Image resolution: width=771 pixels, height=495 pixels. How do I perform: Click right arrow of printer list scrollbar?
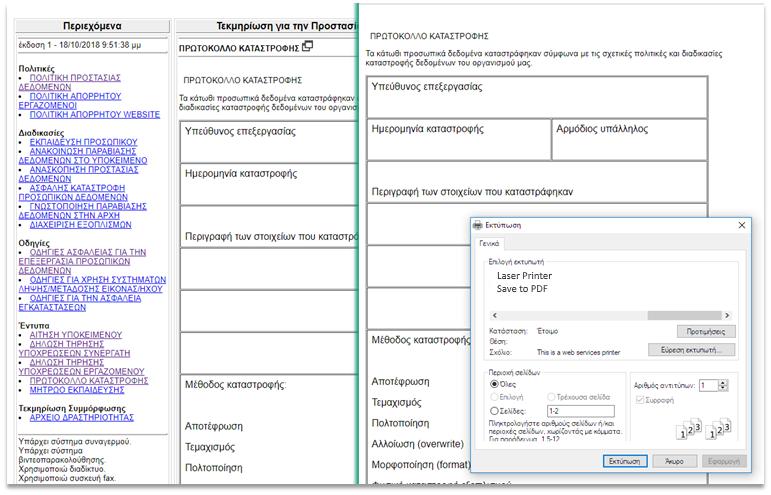click(x=727, y=315)
